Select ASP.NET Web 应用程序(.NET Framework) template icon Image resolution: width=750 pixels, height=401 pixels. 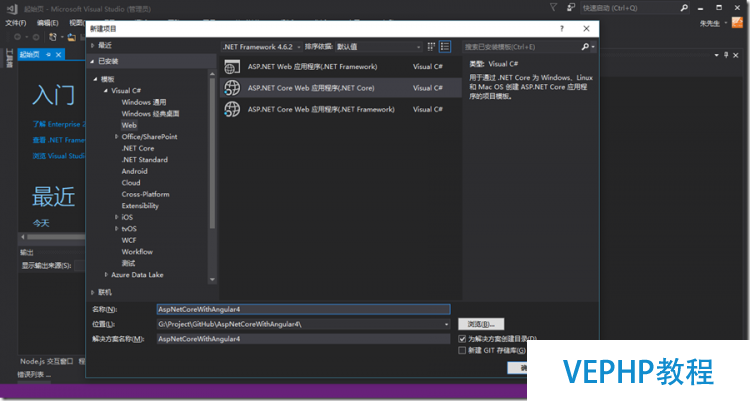click(232, 67)
